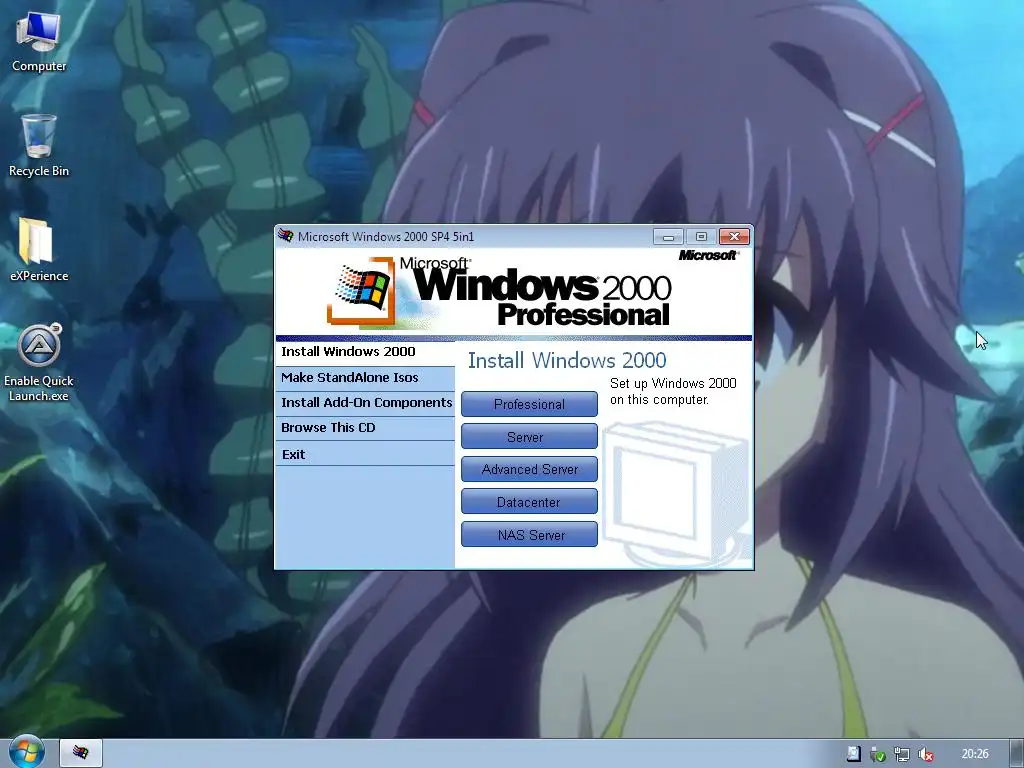Click the 'Install Windows 2000' heading text
Image resolution: width=1024 pixels, height=768 pixels.
click(x=567, y=360)
